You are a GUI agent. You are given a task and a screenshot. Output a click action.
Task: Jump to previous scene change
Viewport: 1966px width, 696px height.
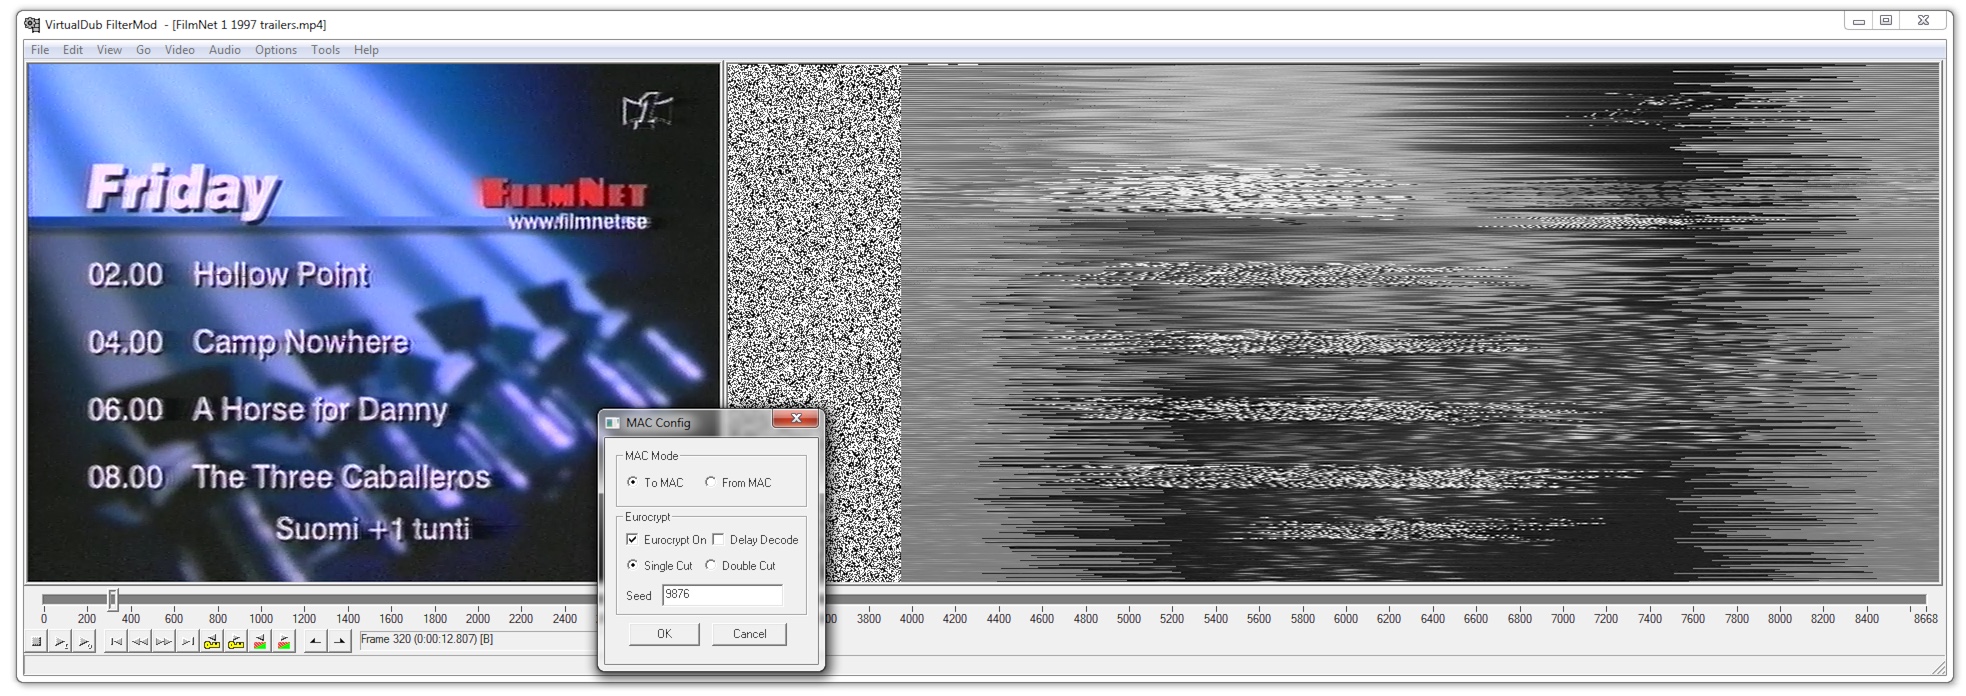coord(260,641)
